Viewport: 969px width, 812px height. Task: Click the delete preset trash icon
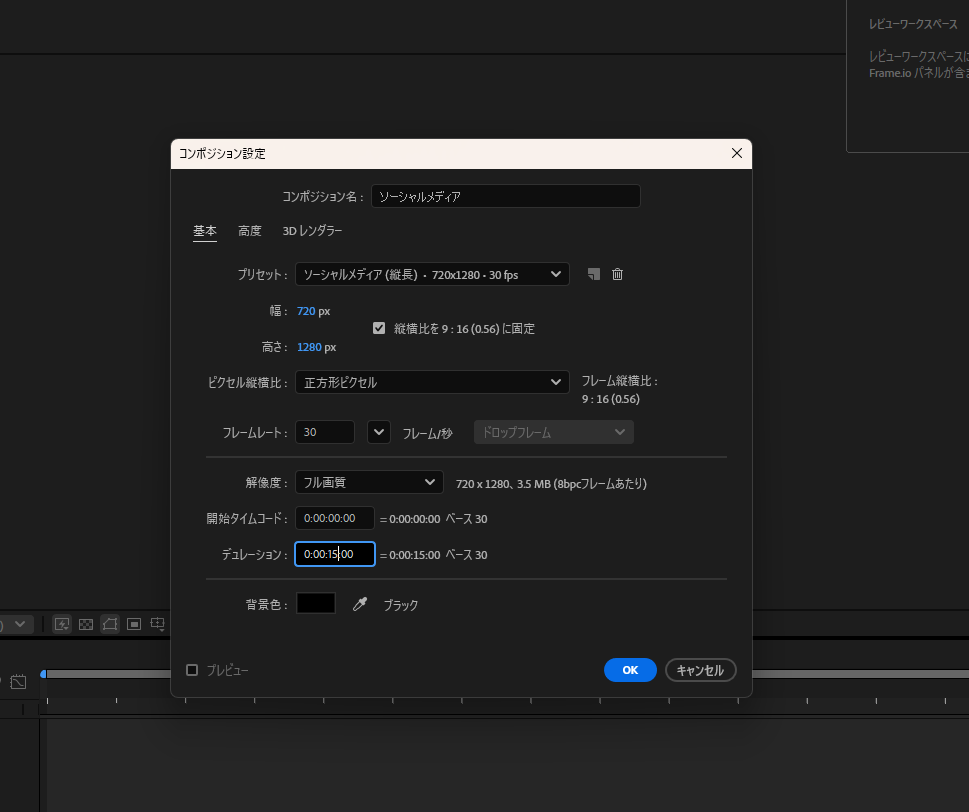tap(617, 274)
